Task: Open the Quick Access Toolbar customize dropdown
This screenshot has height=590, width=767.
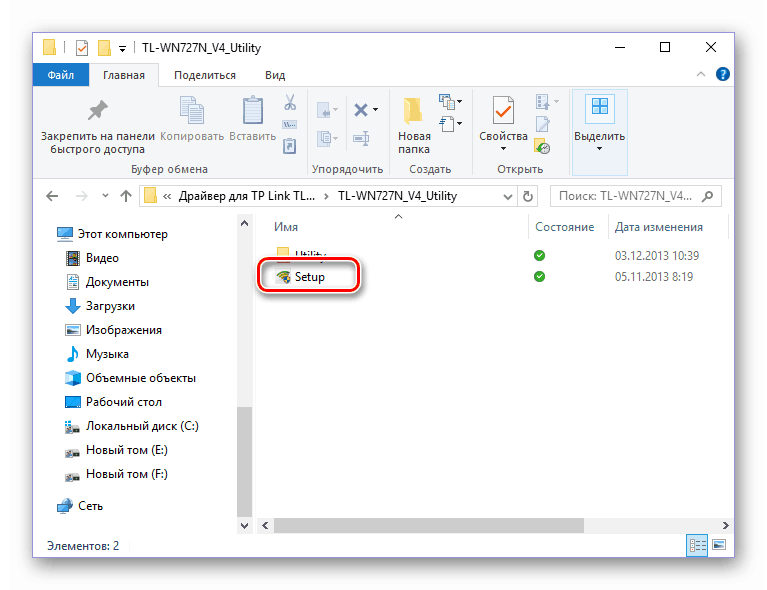Action: [122, 48]
